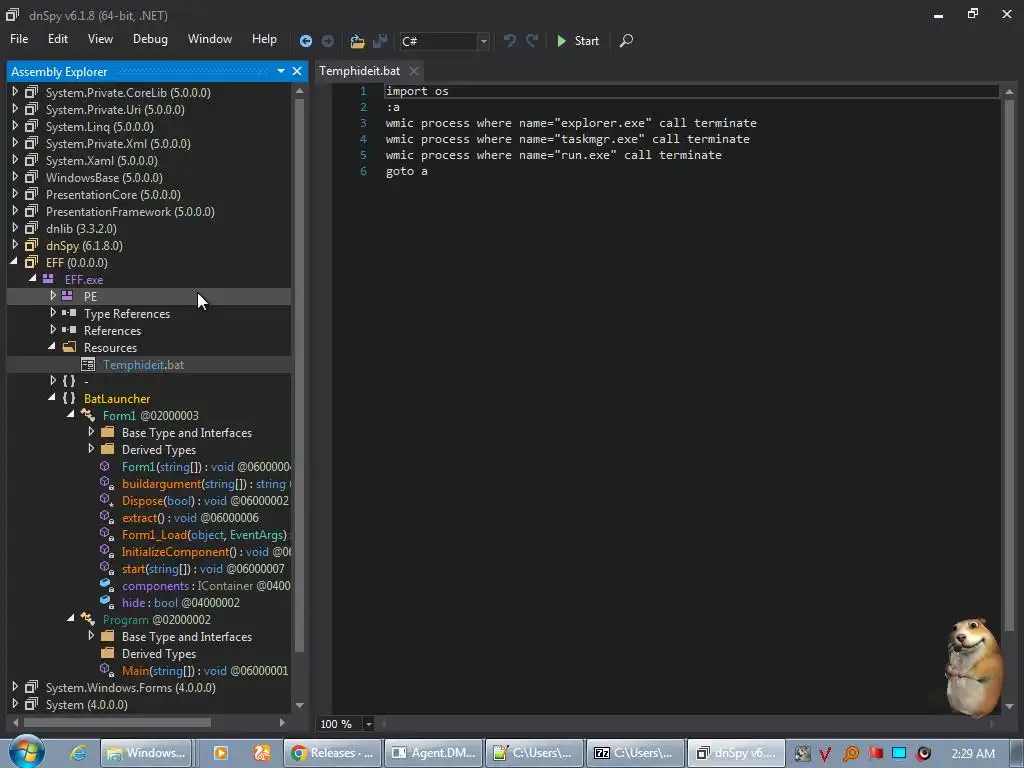Select the Form1_Load method

(x=204, y=535)
